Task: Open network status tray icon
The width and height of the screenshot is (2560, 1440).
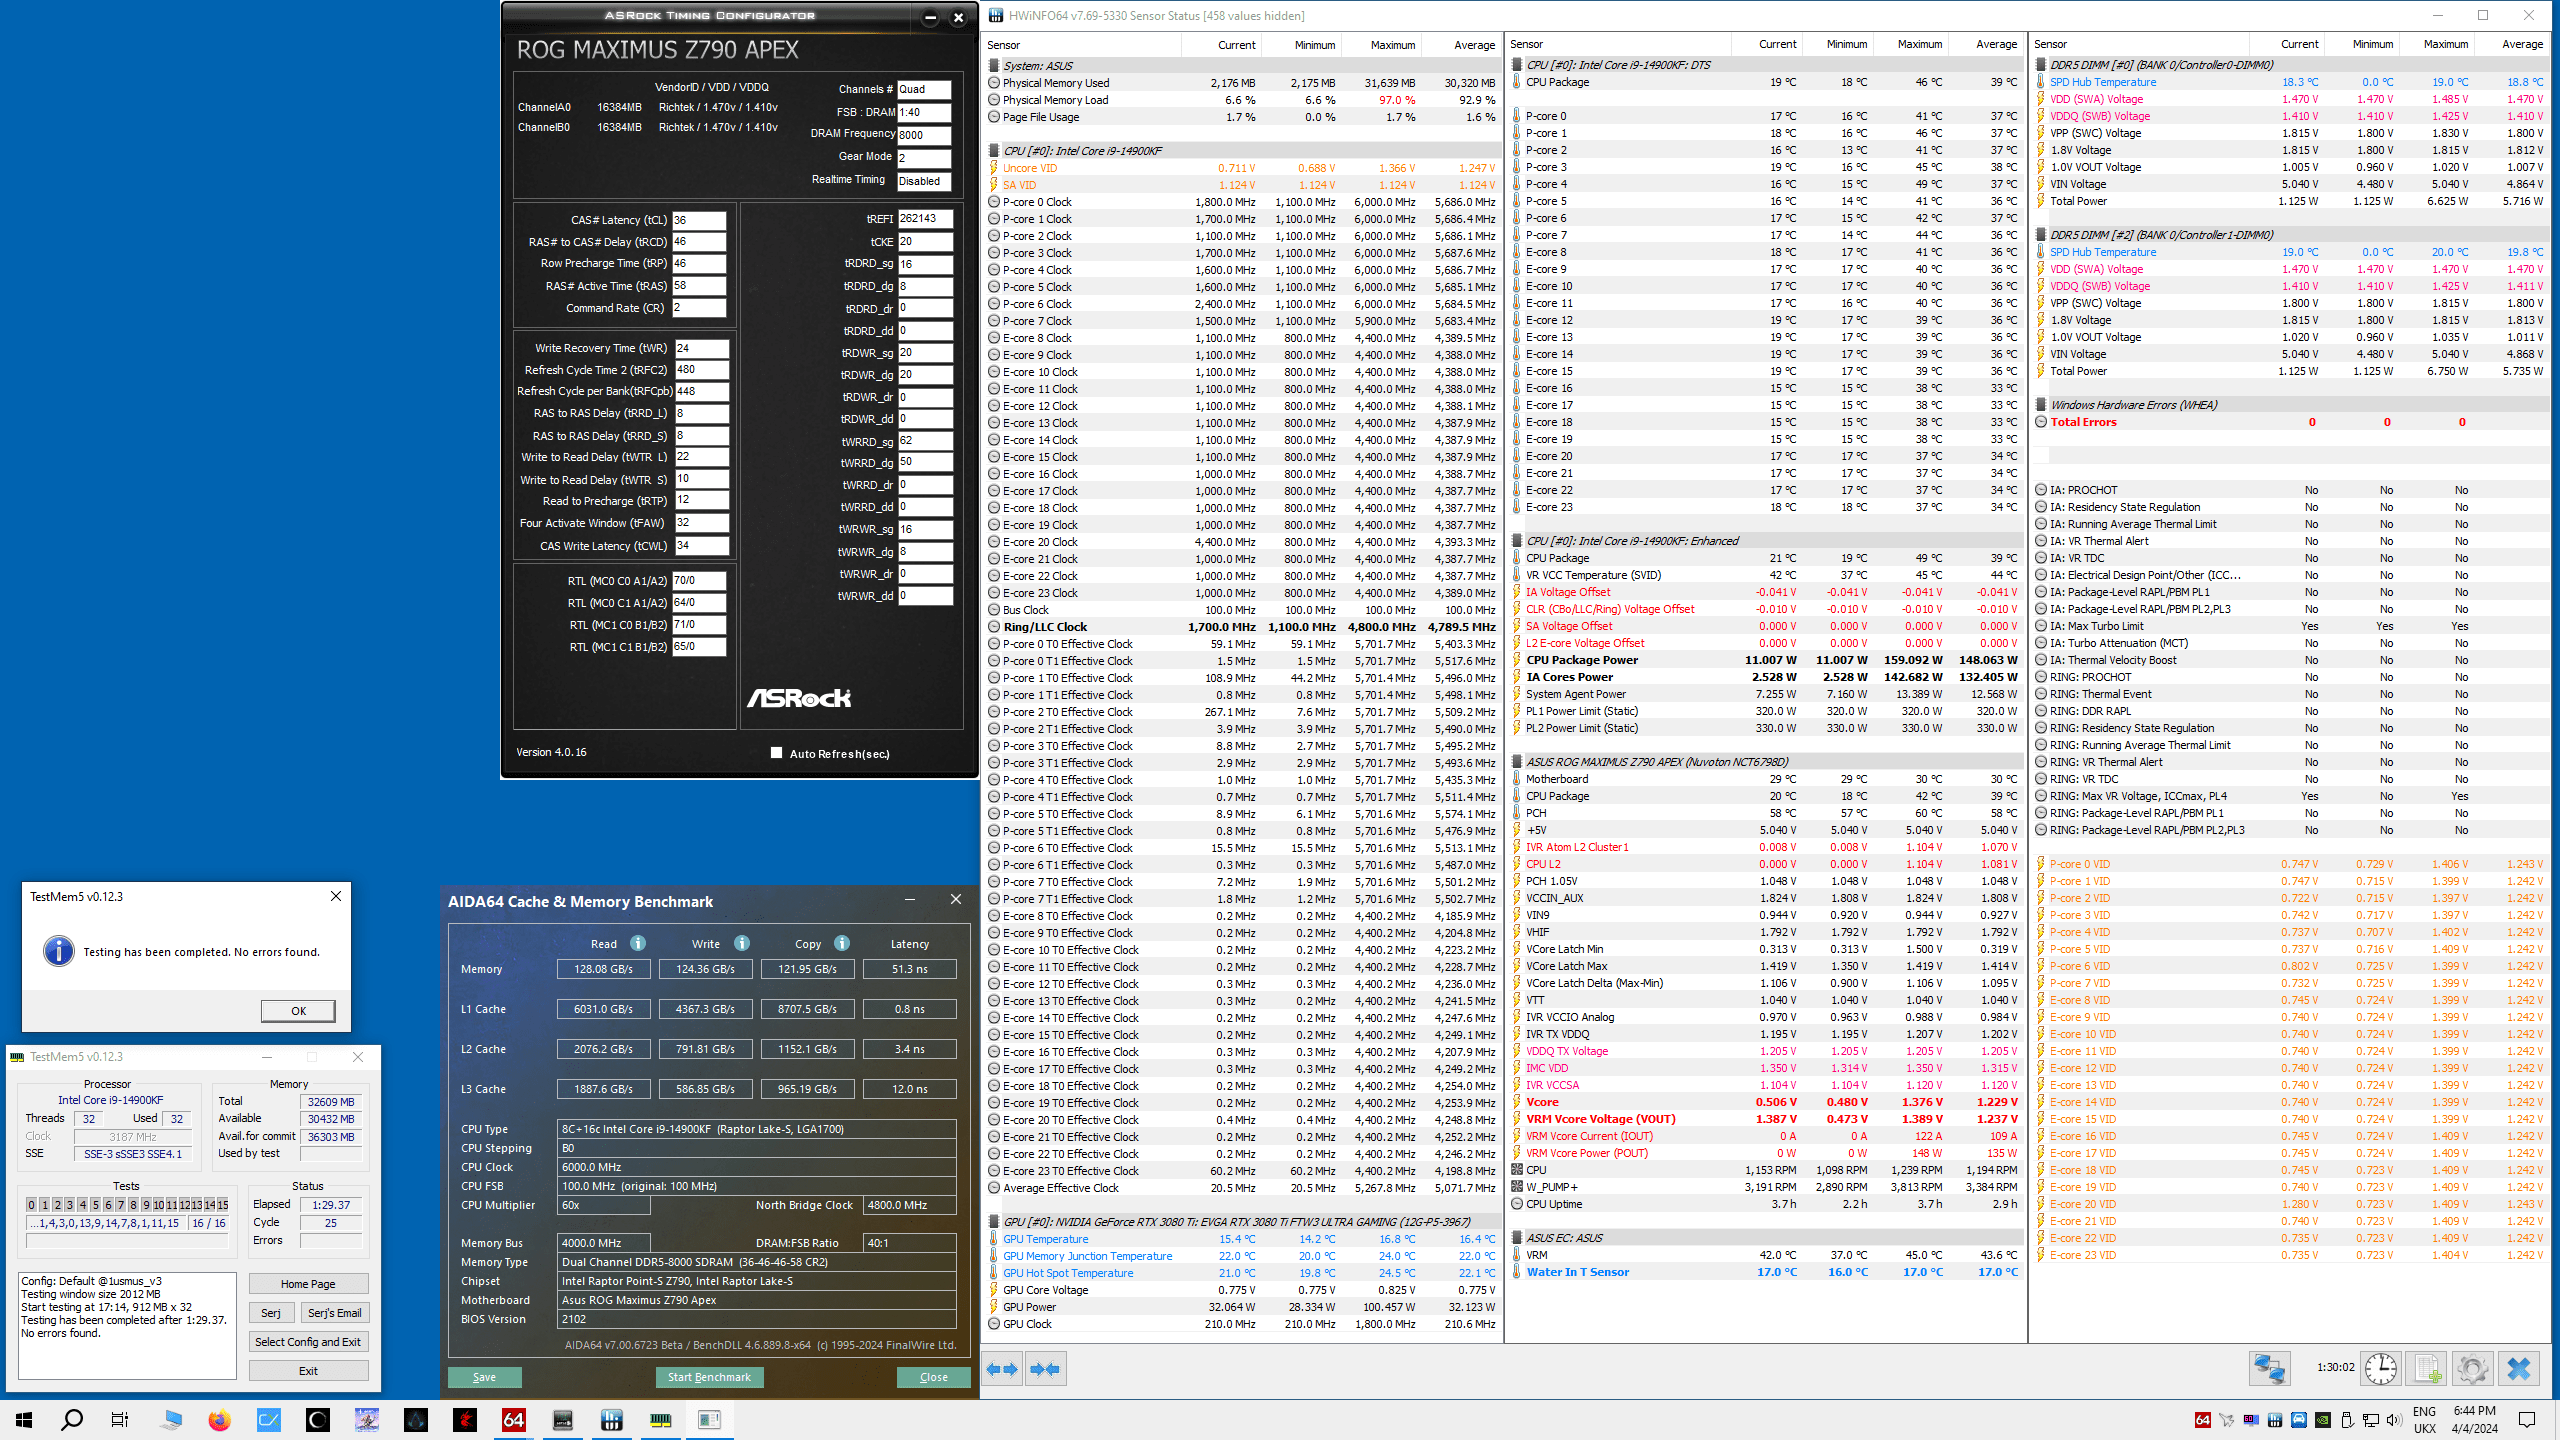Action: click(2370, 1420)
